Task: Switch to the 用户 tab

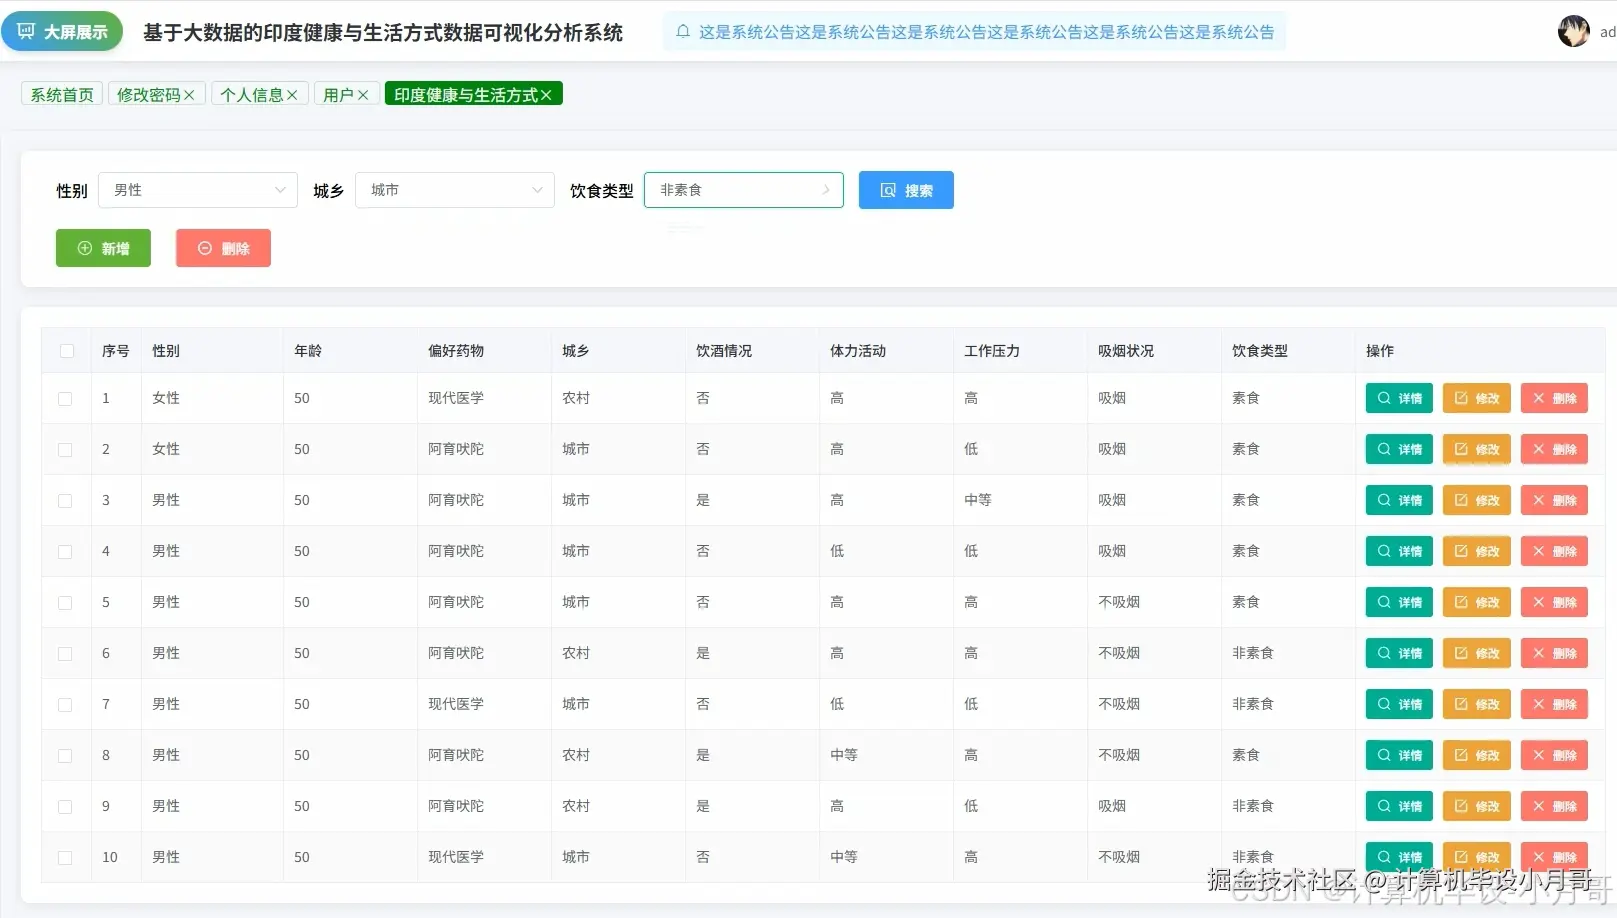Action: (x=338, y=94)
